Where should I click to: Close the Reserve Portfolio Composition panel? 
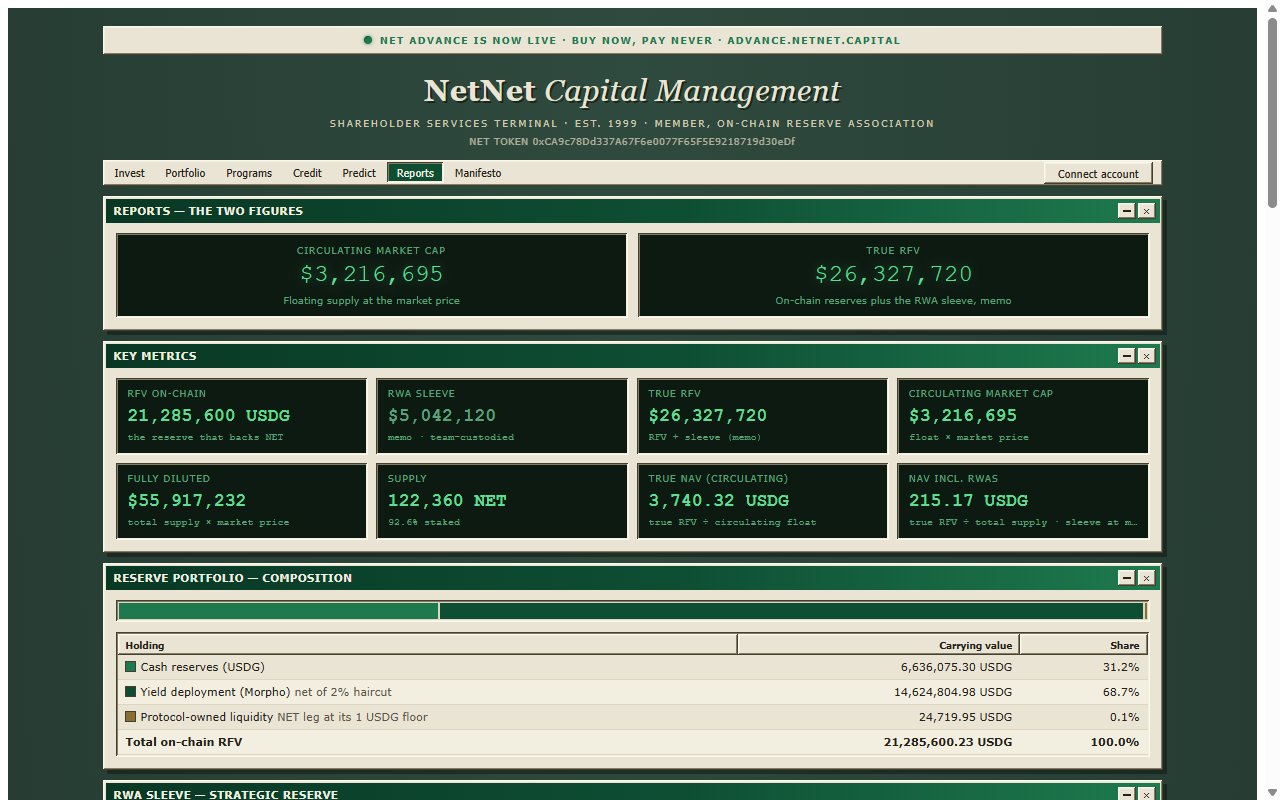(x=1146, y=578)
